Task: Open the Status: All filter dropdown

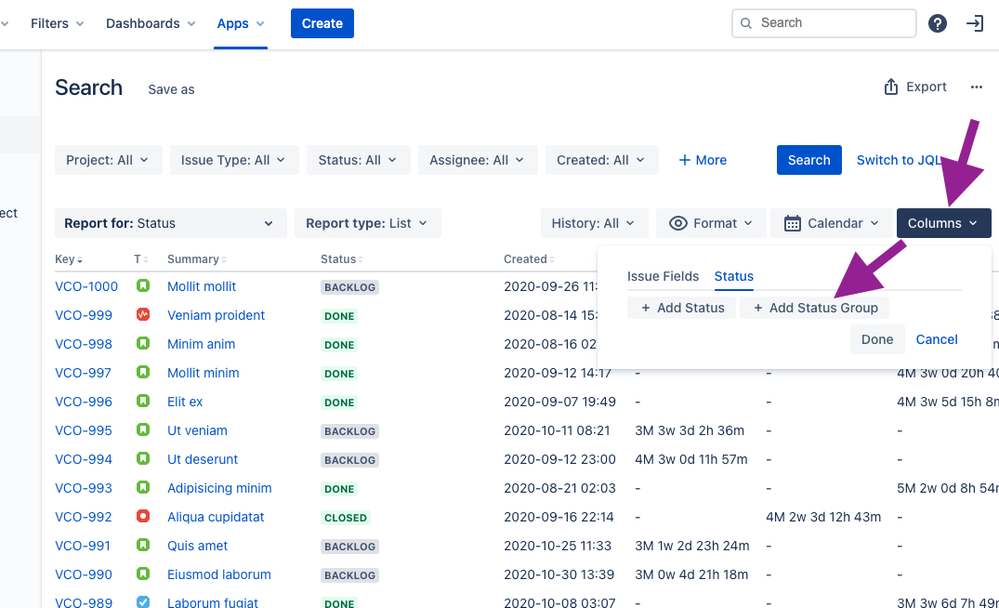Action: (x=357, y=160)
